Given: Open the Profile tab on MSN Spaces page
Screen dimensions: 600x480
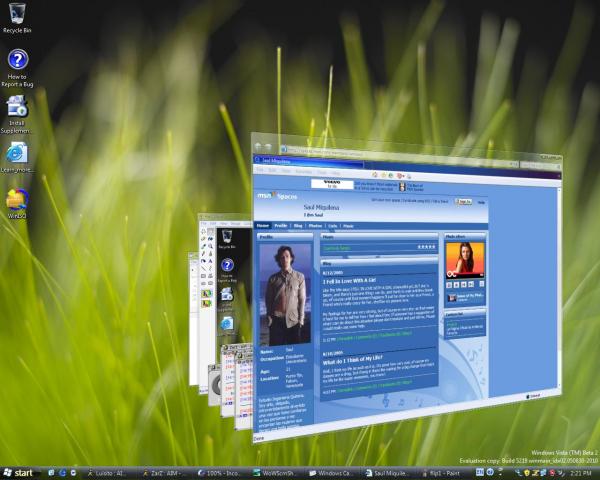Looking at the screenshot, I should coord(280,225).
